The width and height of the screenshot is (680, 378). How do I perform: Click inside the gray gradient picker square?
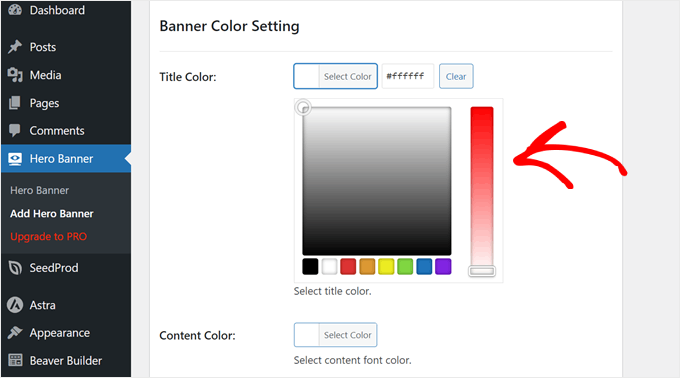[376, 181]
